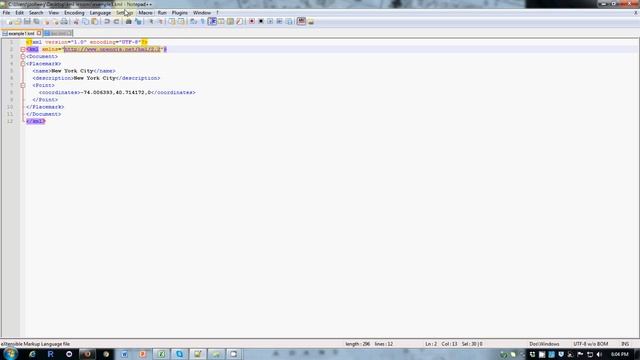The image size is (640, 360).
Task: Open the Search menu
Action: pos(36,13)
